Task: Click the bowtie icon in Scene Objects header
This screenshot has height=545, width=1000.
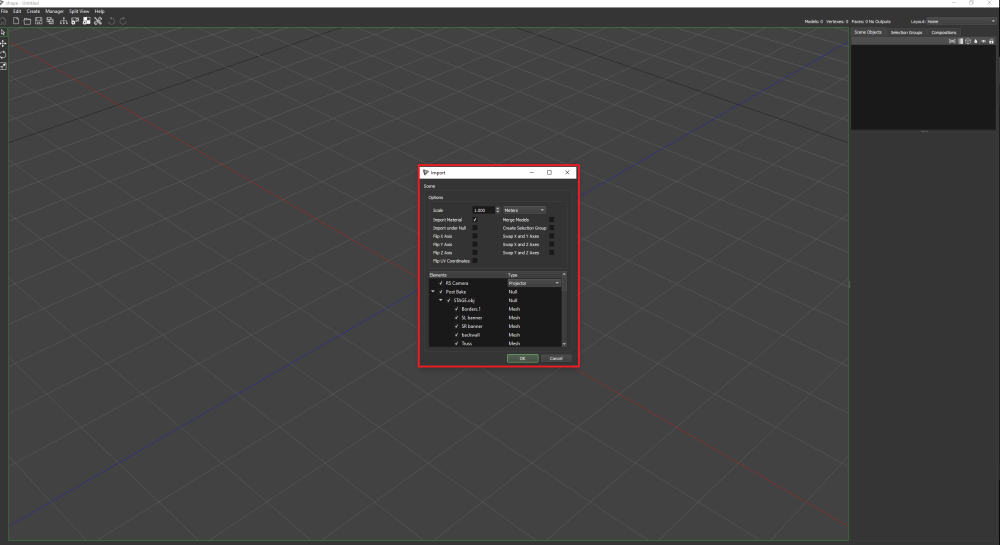Action: tap(952, 41)
